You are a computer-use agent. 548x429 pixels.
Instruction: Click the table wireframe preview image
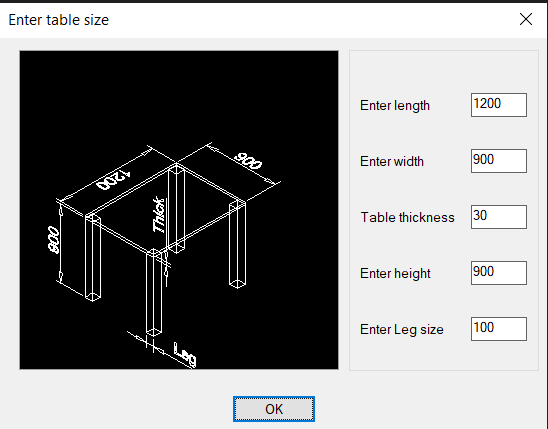(x=179, y=210)
